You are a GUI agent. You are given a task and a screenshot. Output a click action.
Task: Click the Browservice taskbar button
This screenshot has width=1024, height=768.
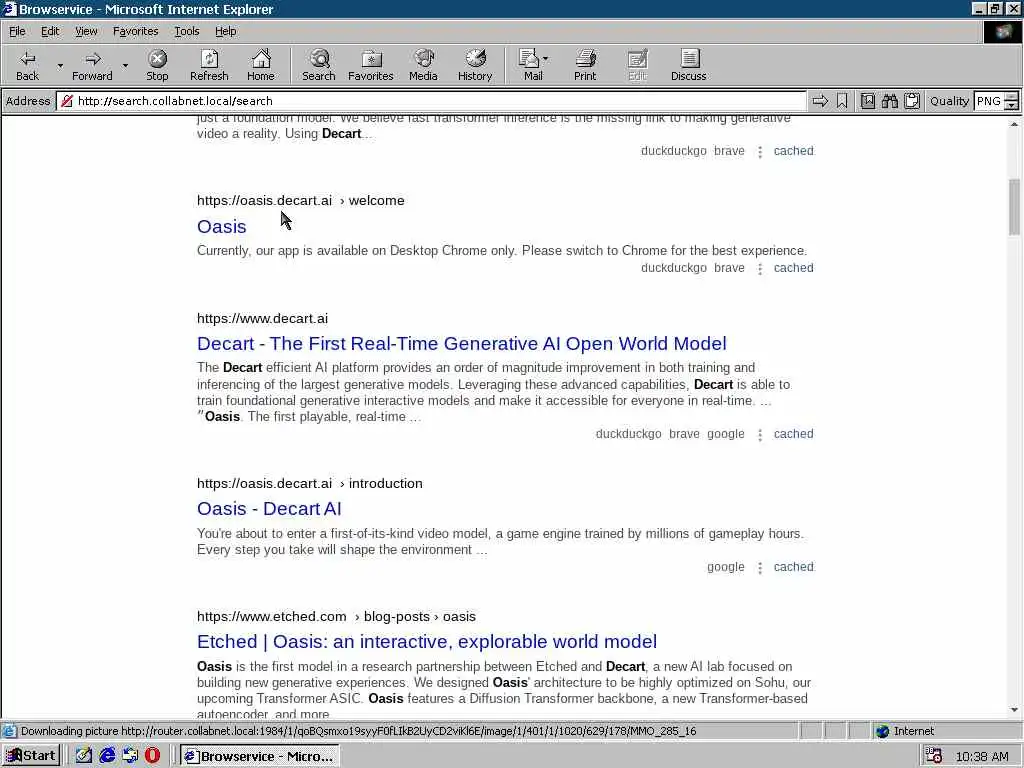click(260, 756)
